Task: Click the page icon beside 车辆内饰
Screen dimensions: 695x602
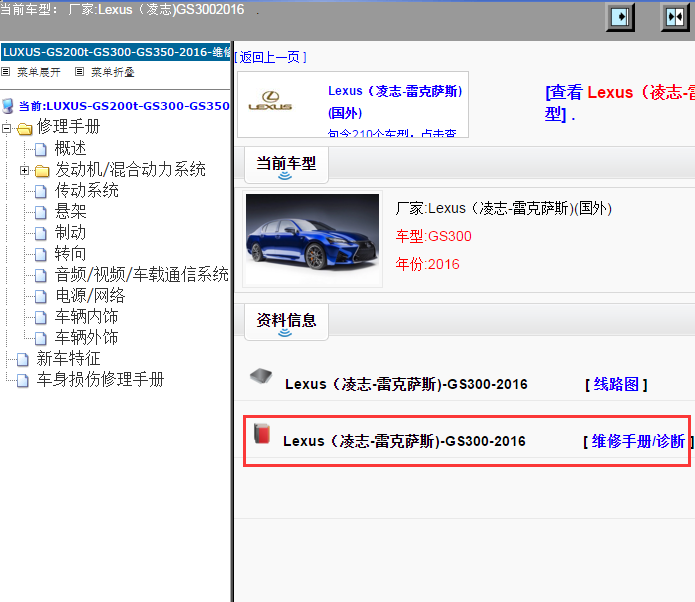Action: pos(40,318)
